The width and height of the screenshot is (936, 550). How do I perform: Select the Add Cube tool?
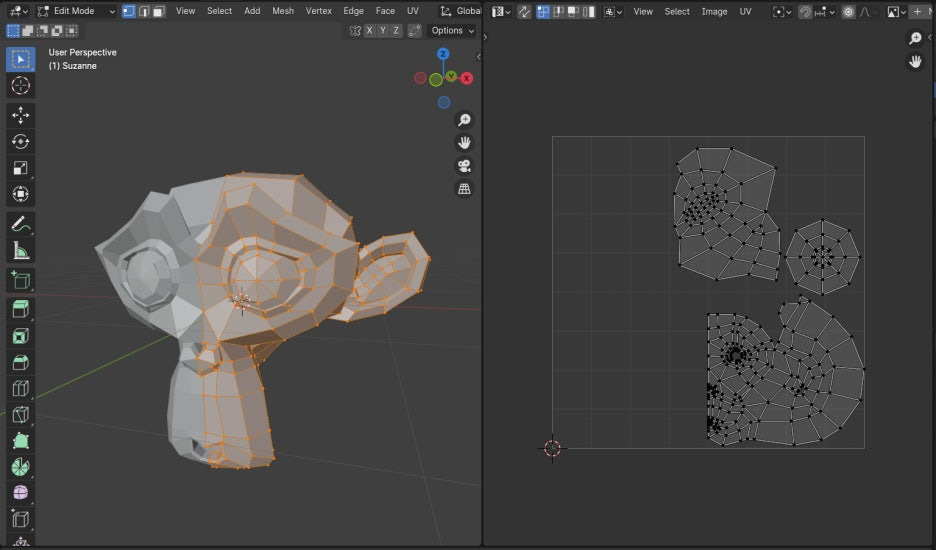click(x=20, y=280)
